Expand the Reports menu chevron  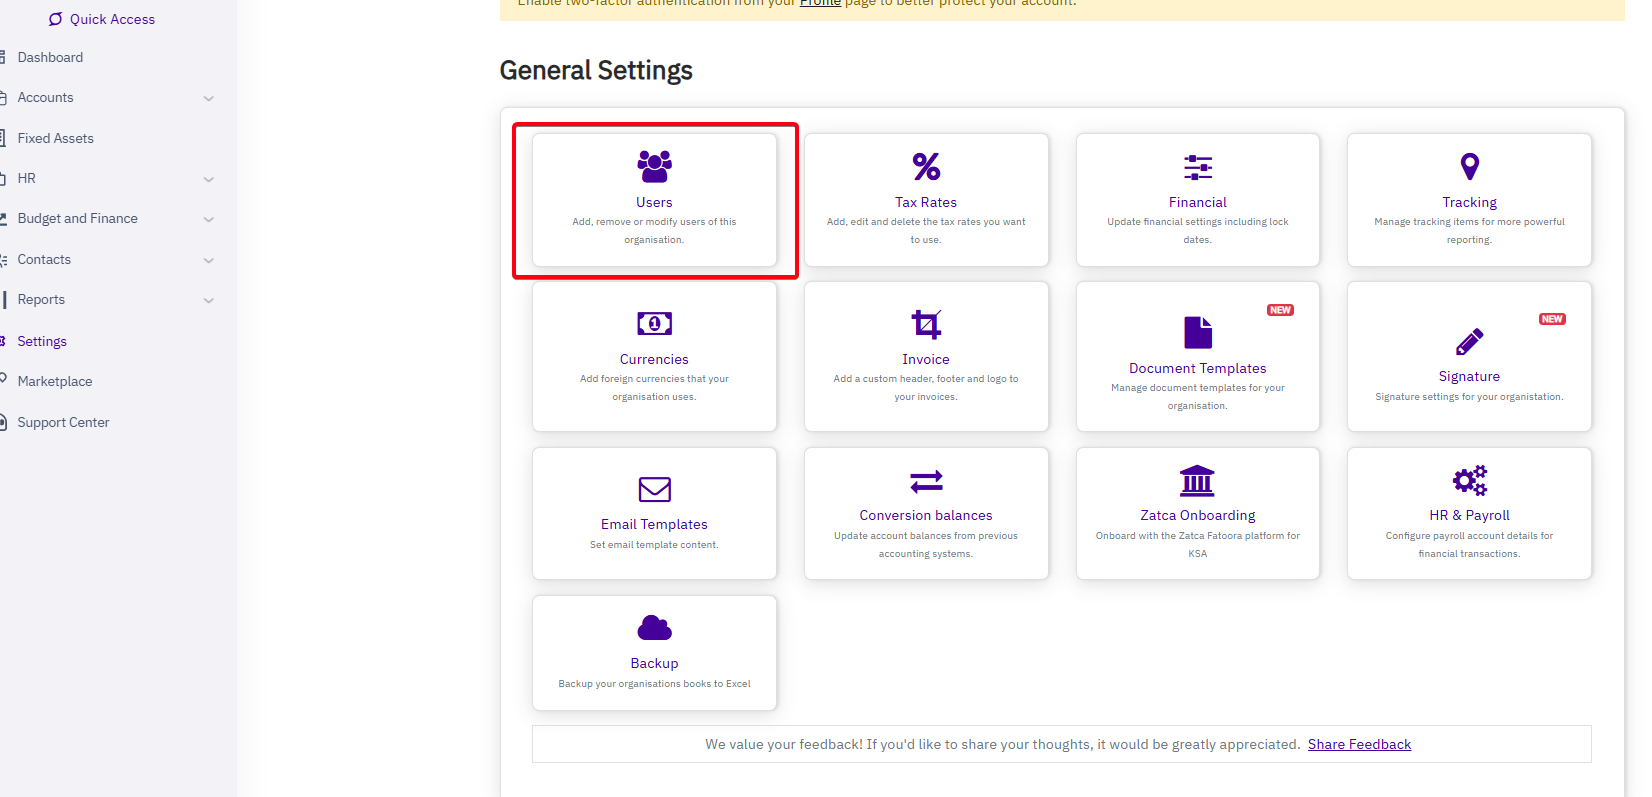pyautogui.click(x=208, y=300)
